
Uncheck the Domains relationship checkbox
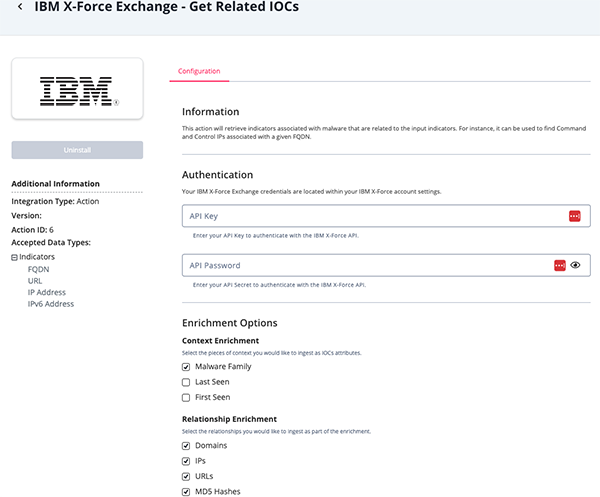pyautogui.click(x=186, y=446)
